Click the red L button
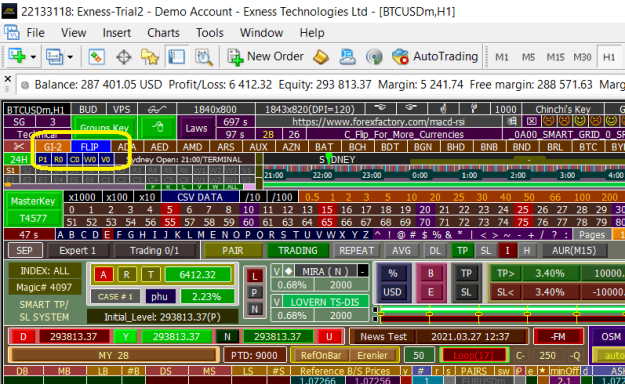The height and width of the screenshot is (384, 625). coord(255,276)
